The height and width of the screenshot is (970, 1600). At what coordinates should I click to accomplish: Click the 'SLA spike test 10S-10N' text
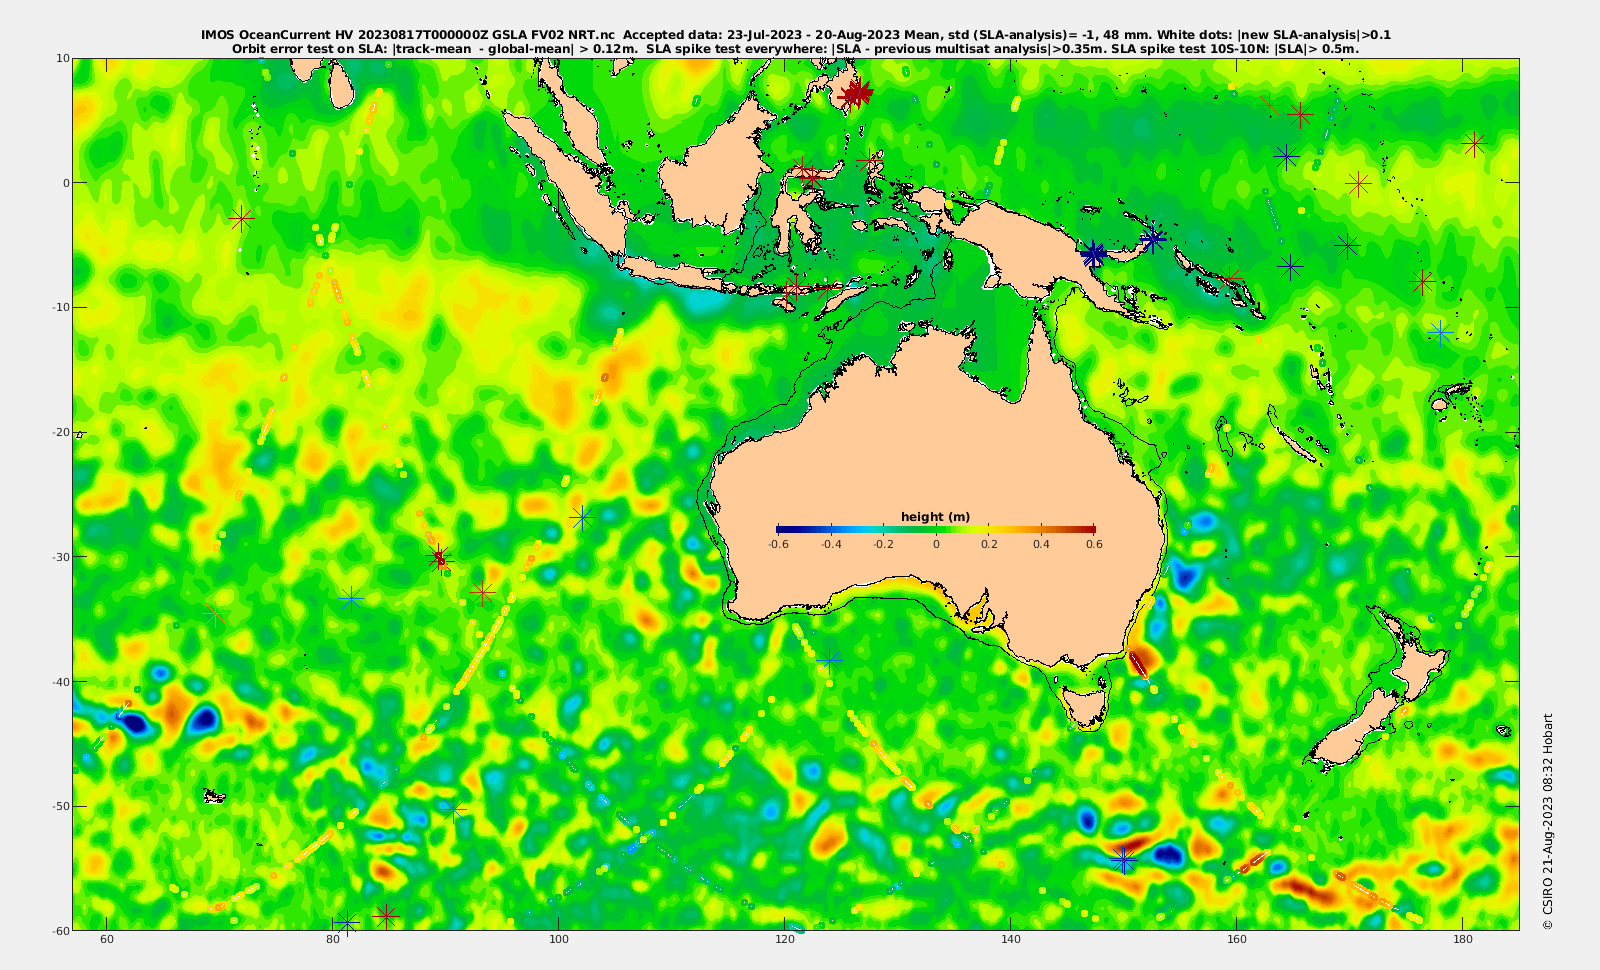1190,48
